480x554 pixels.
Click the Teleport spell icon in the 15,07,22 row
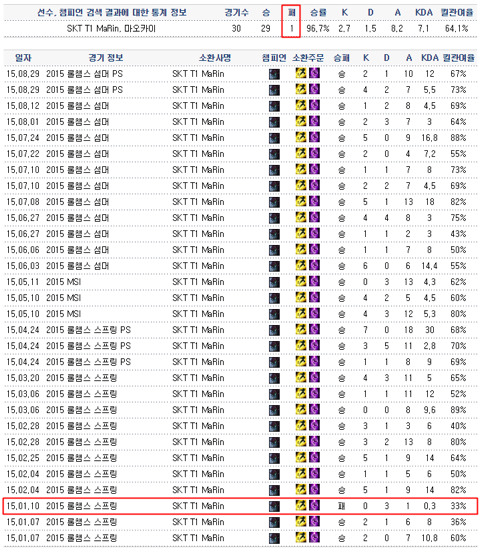click(x=314, y=153)
